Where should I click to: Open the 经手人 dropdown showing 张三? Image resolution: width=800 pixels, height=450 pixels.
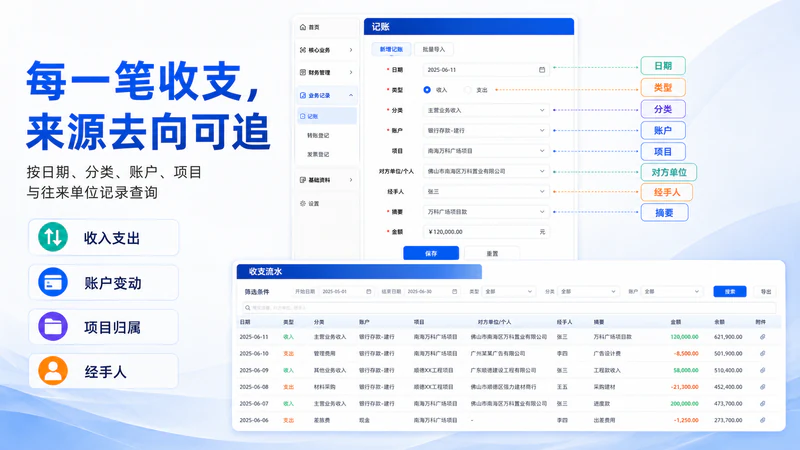[486, 192]
